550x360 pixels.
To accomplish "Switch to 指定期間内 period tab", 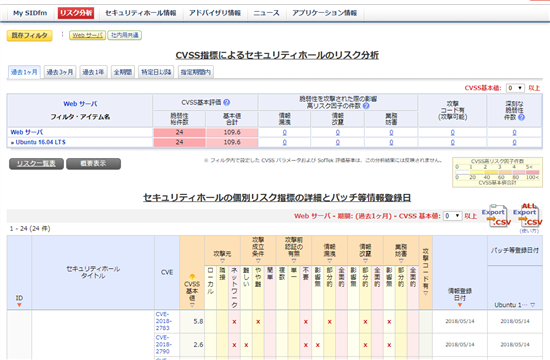I will tap(195, 72).
